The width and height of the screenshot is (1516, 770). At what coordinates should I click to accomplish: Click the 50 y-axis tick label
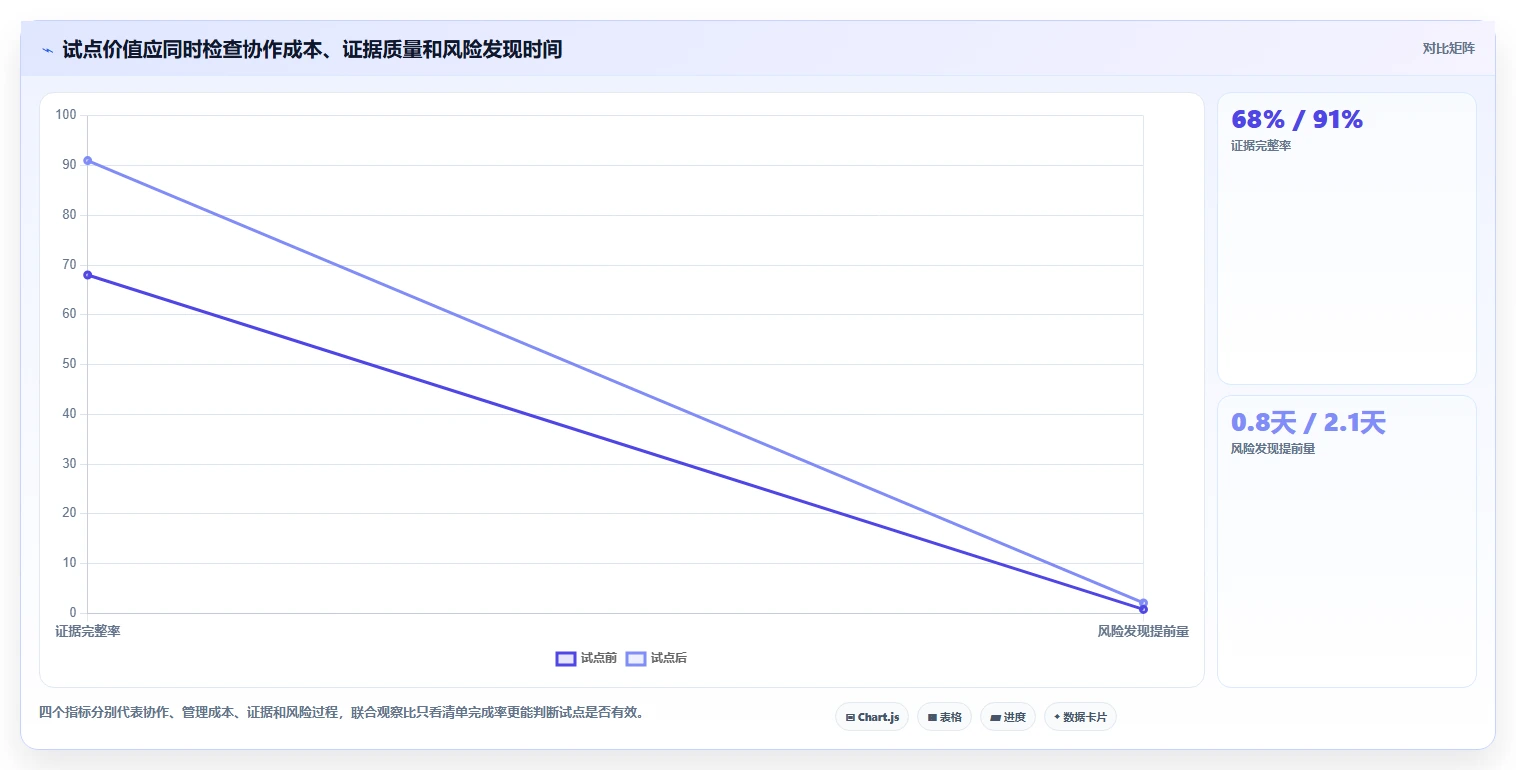[69, 364]
